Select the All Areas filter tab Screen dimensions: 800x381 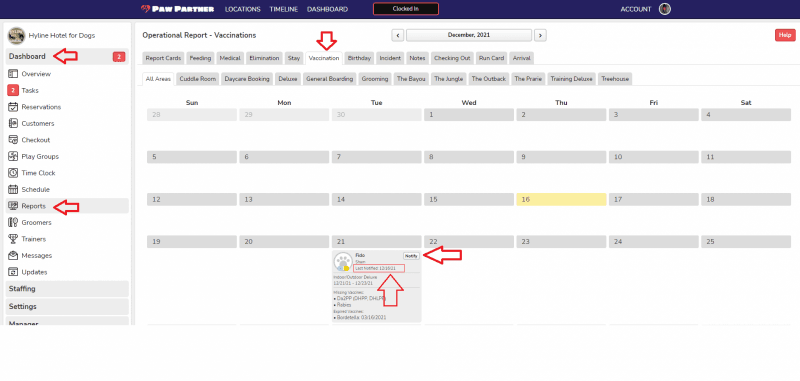158,79
